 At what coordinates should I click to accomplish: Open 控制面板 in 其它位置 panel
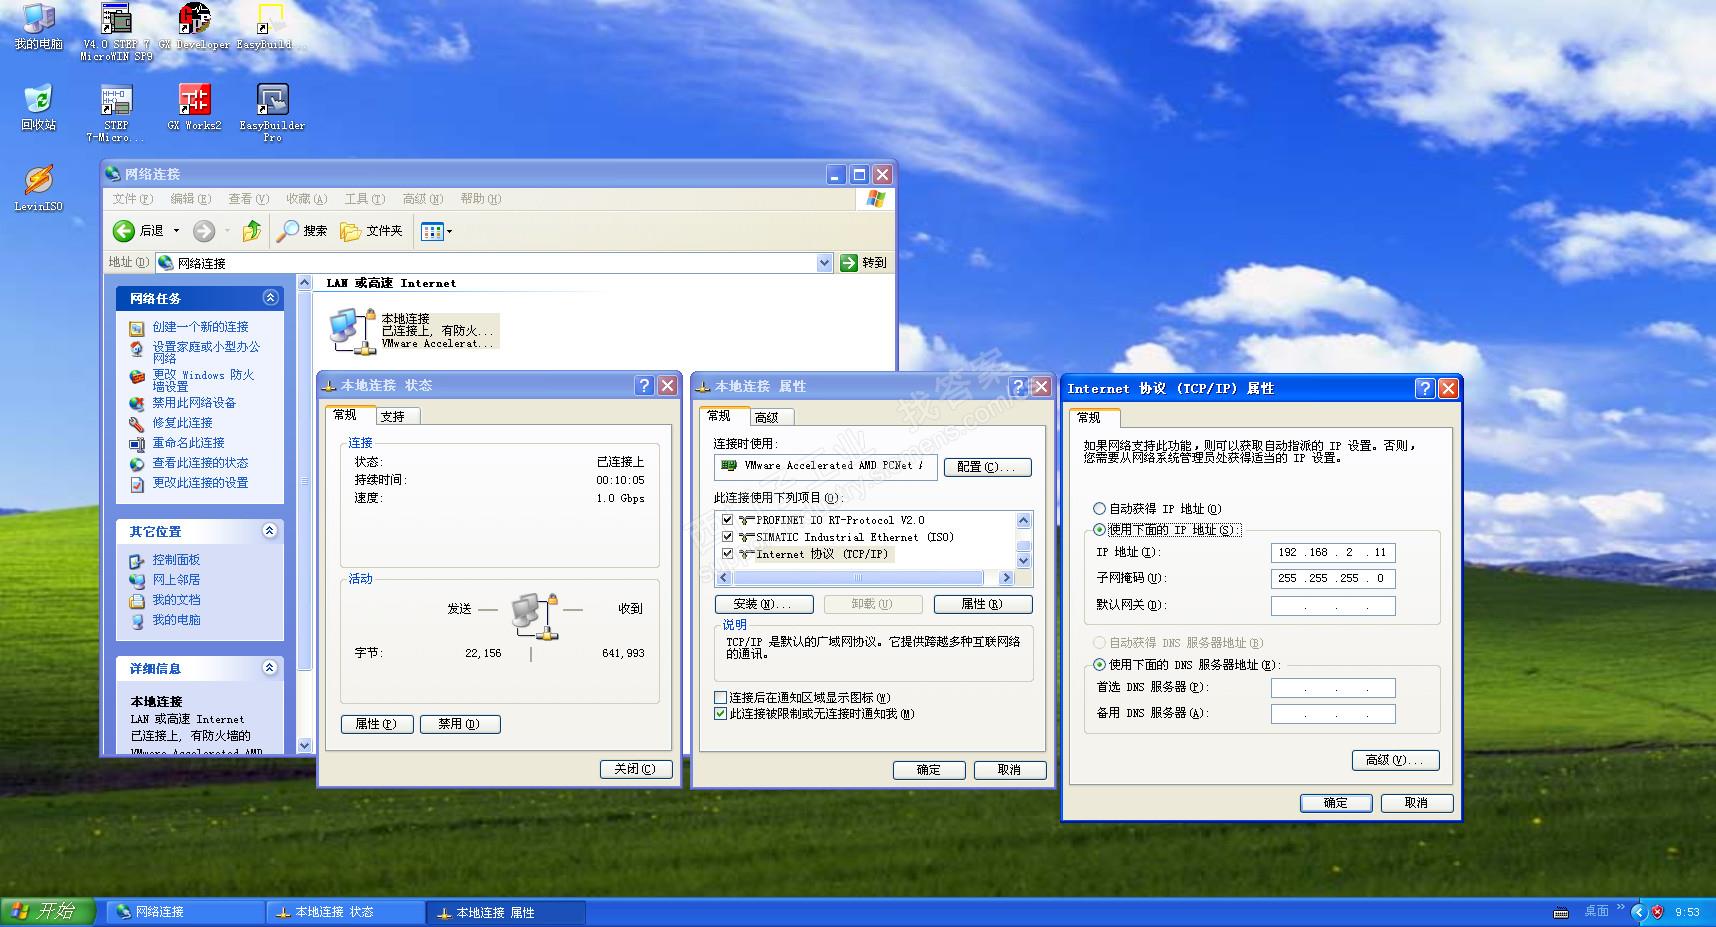tap(176, 560)
